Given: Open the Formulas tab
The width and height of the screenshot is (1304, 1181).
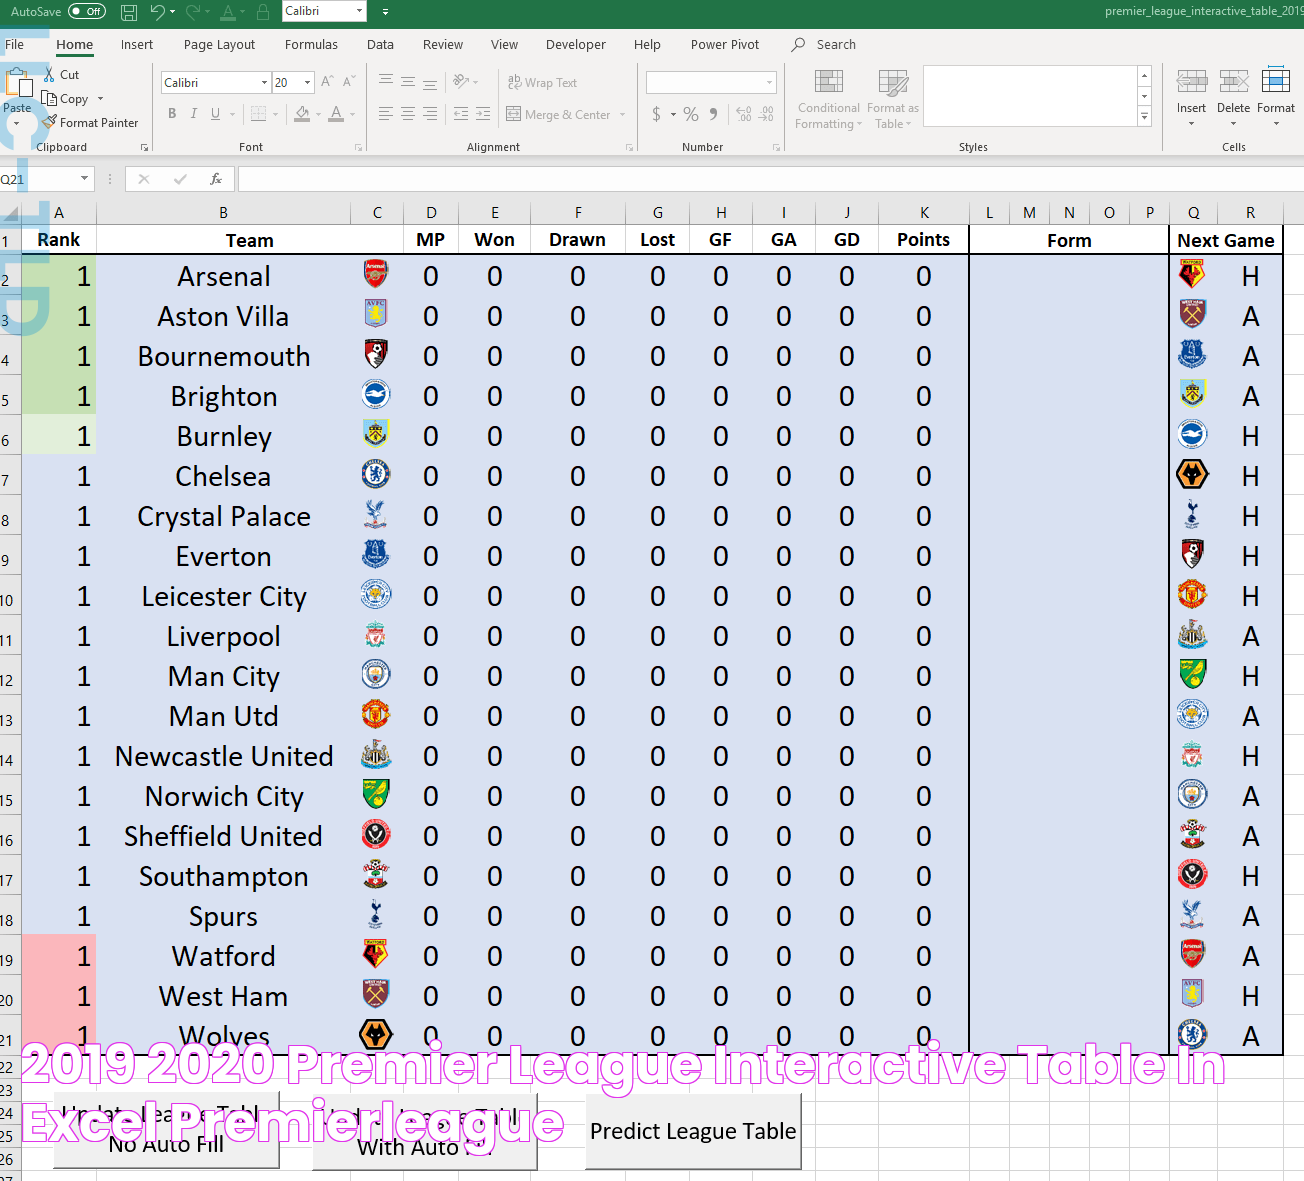Looking at the screenshot, I should (311, 45).
